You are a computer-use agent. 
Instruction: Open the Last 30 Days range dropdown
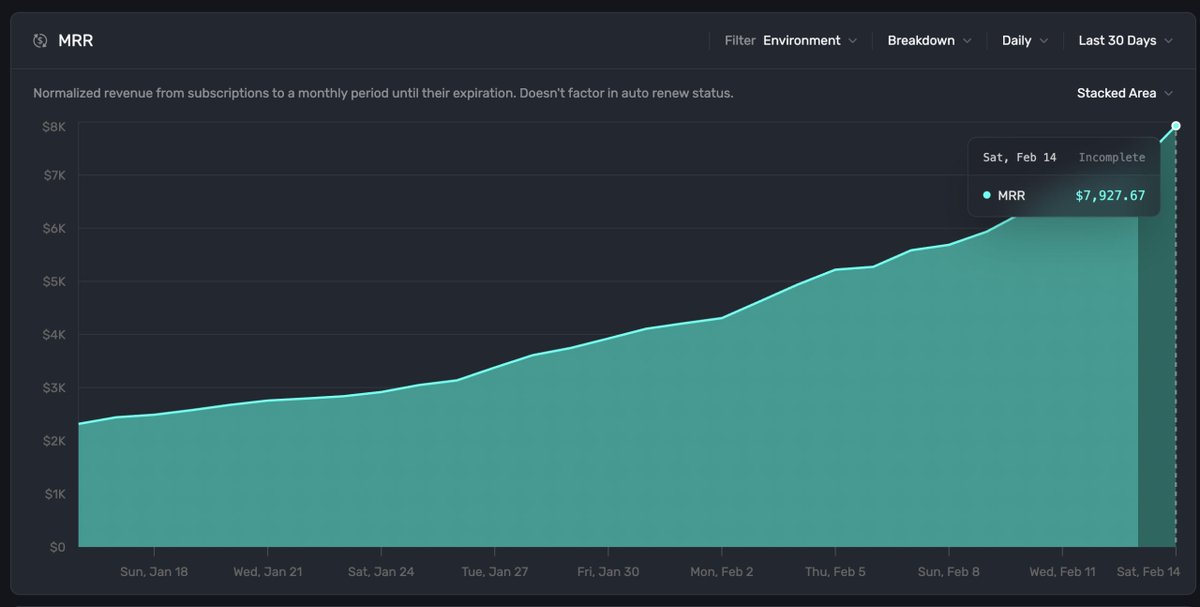1125,41
